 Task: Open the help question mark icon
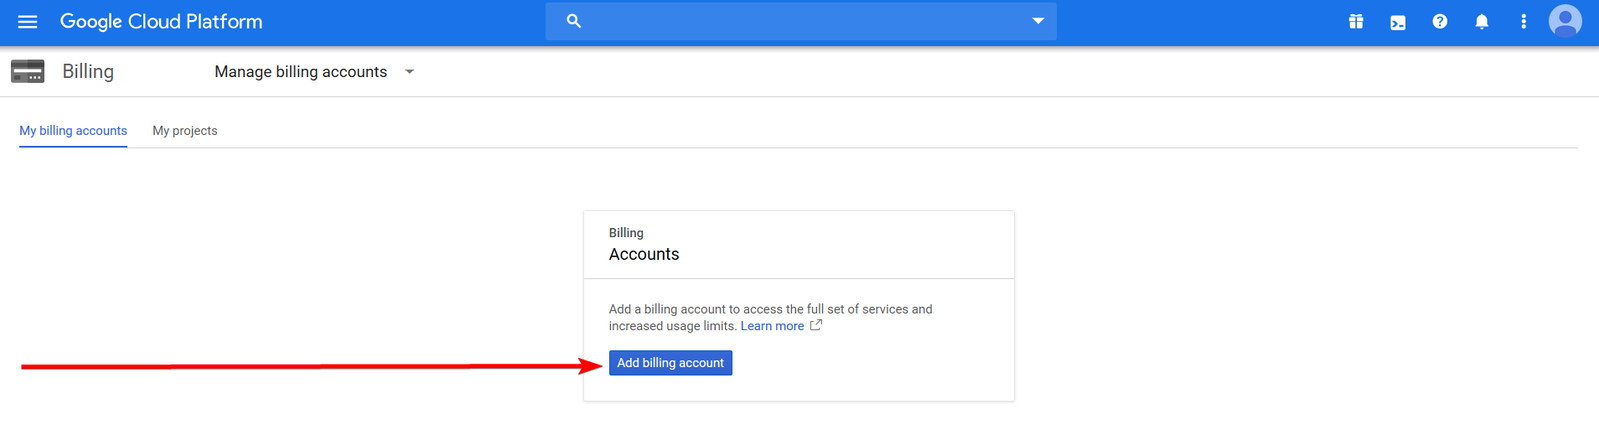[x=1439, y=21]
